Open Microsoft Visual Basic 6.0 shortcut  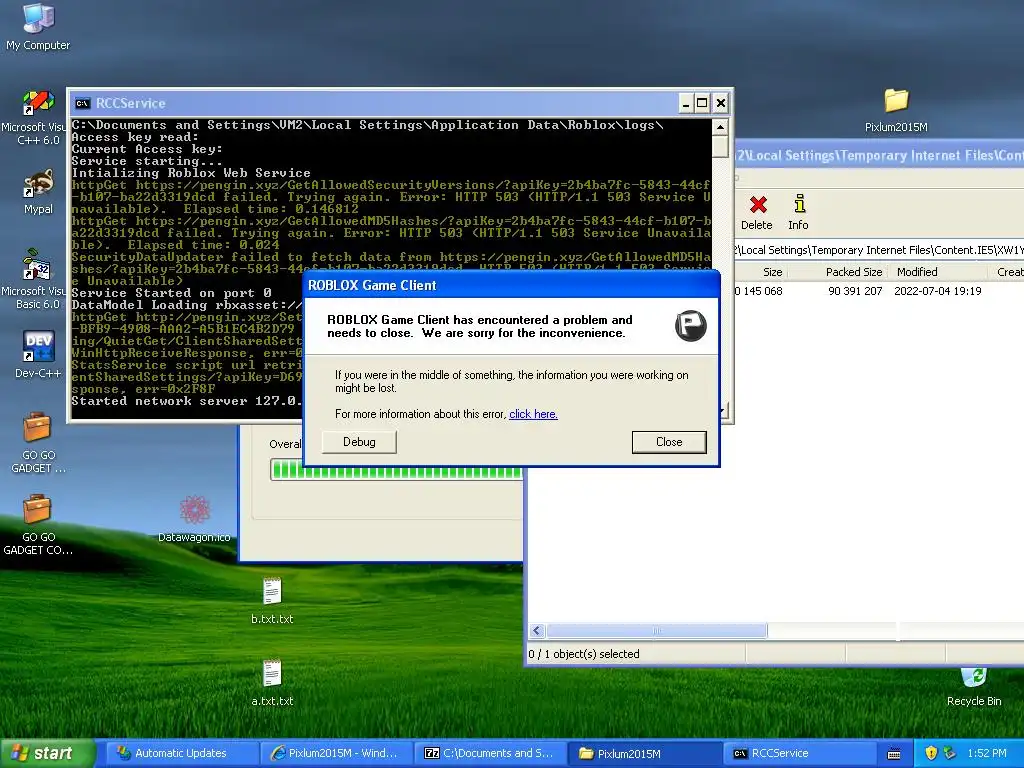click(x=37, y=280)
